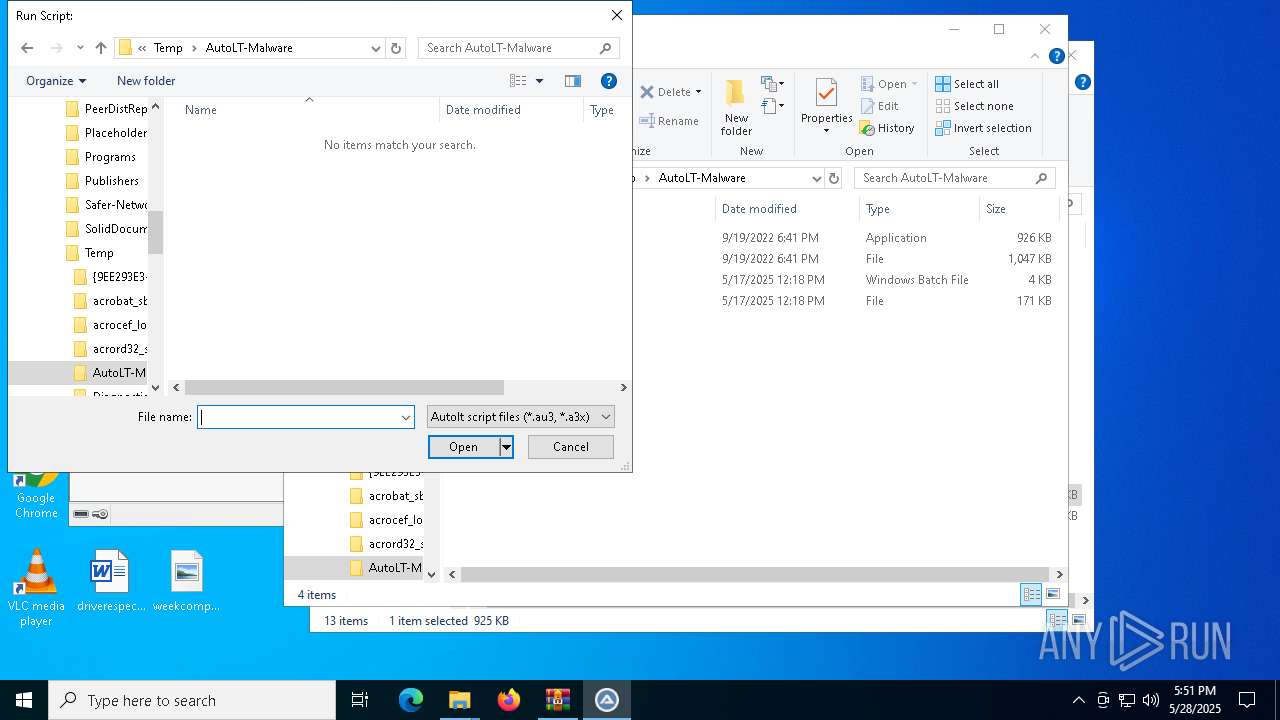Select acrord32_super folder in dialog tree
Viewport: 1280px width, 720px height.
[111, 349]
